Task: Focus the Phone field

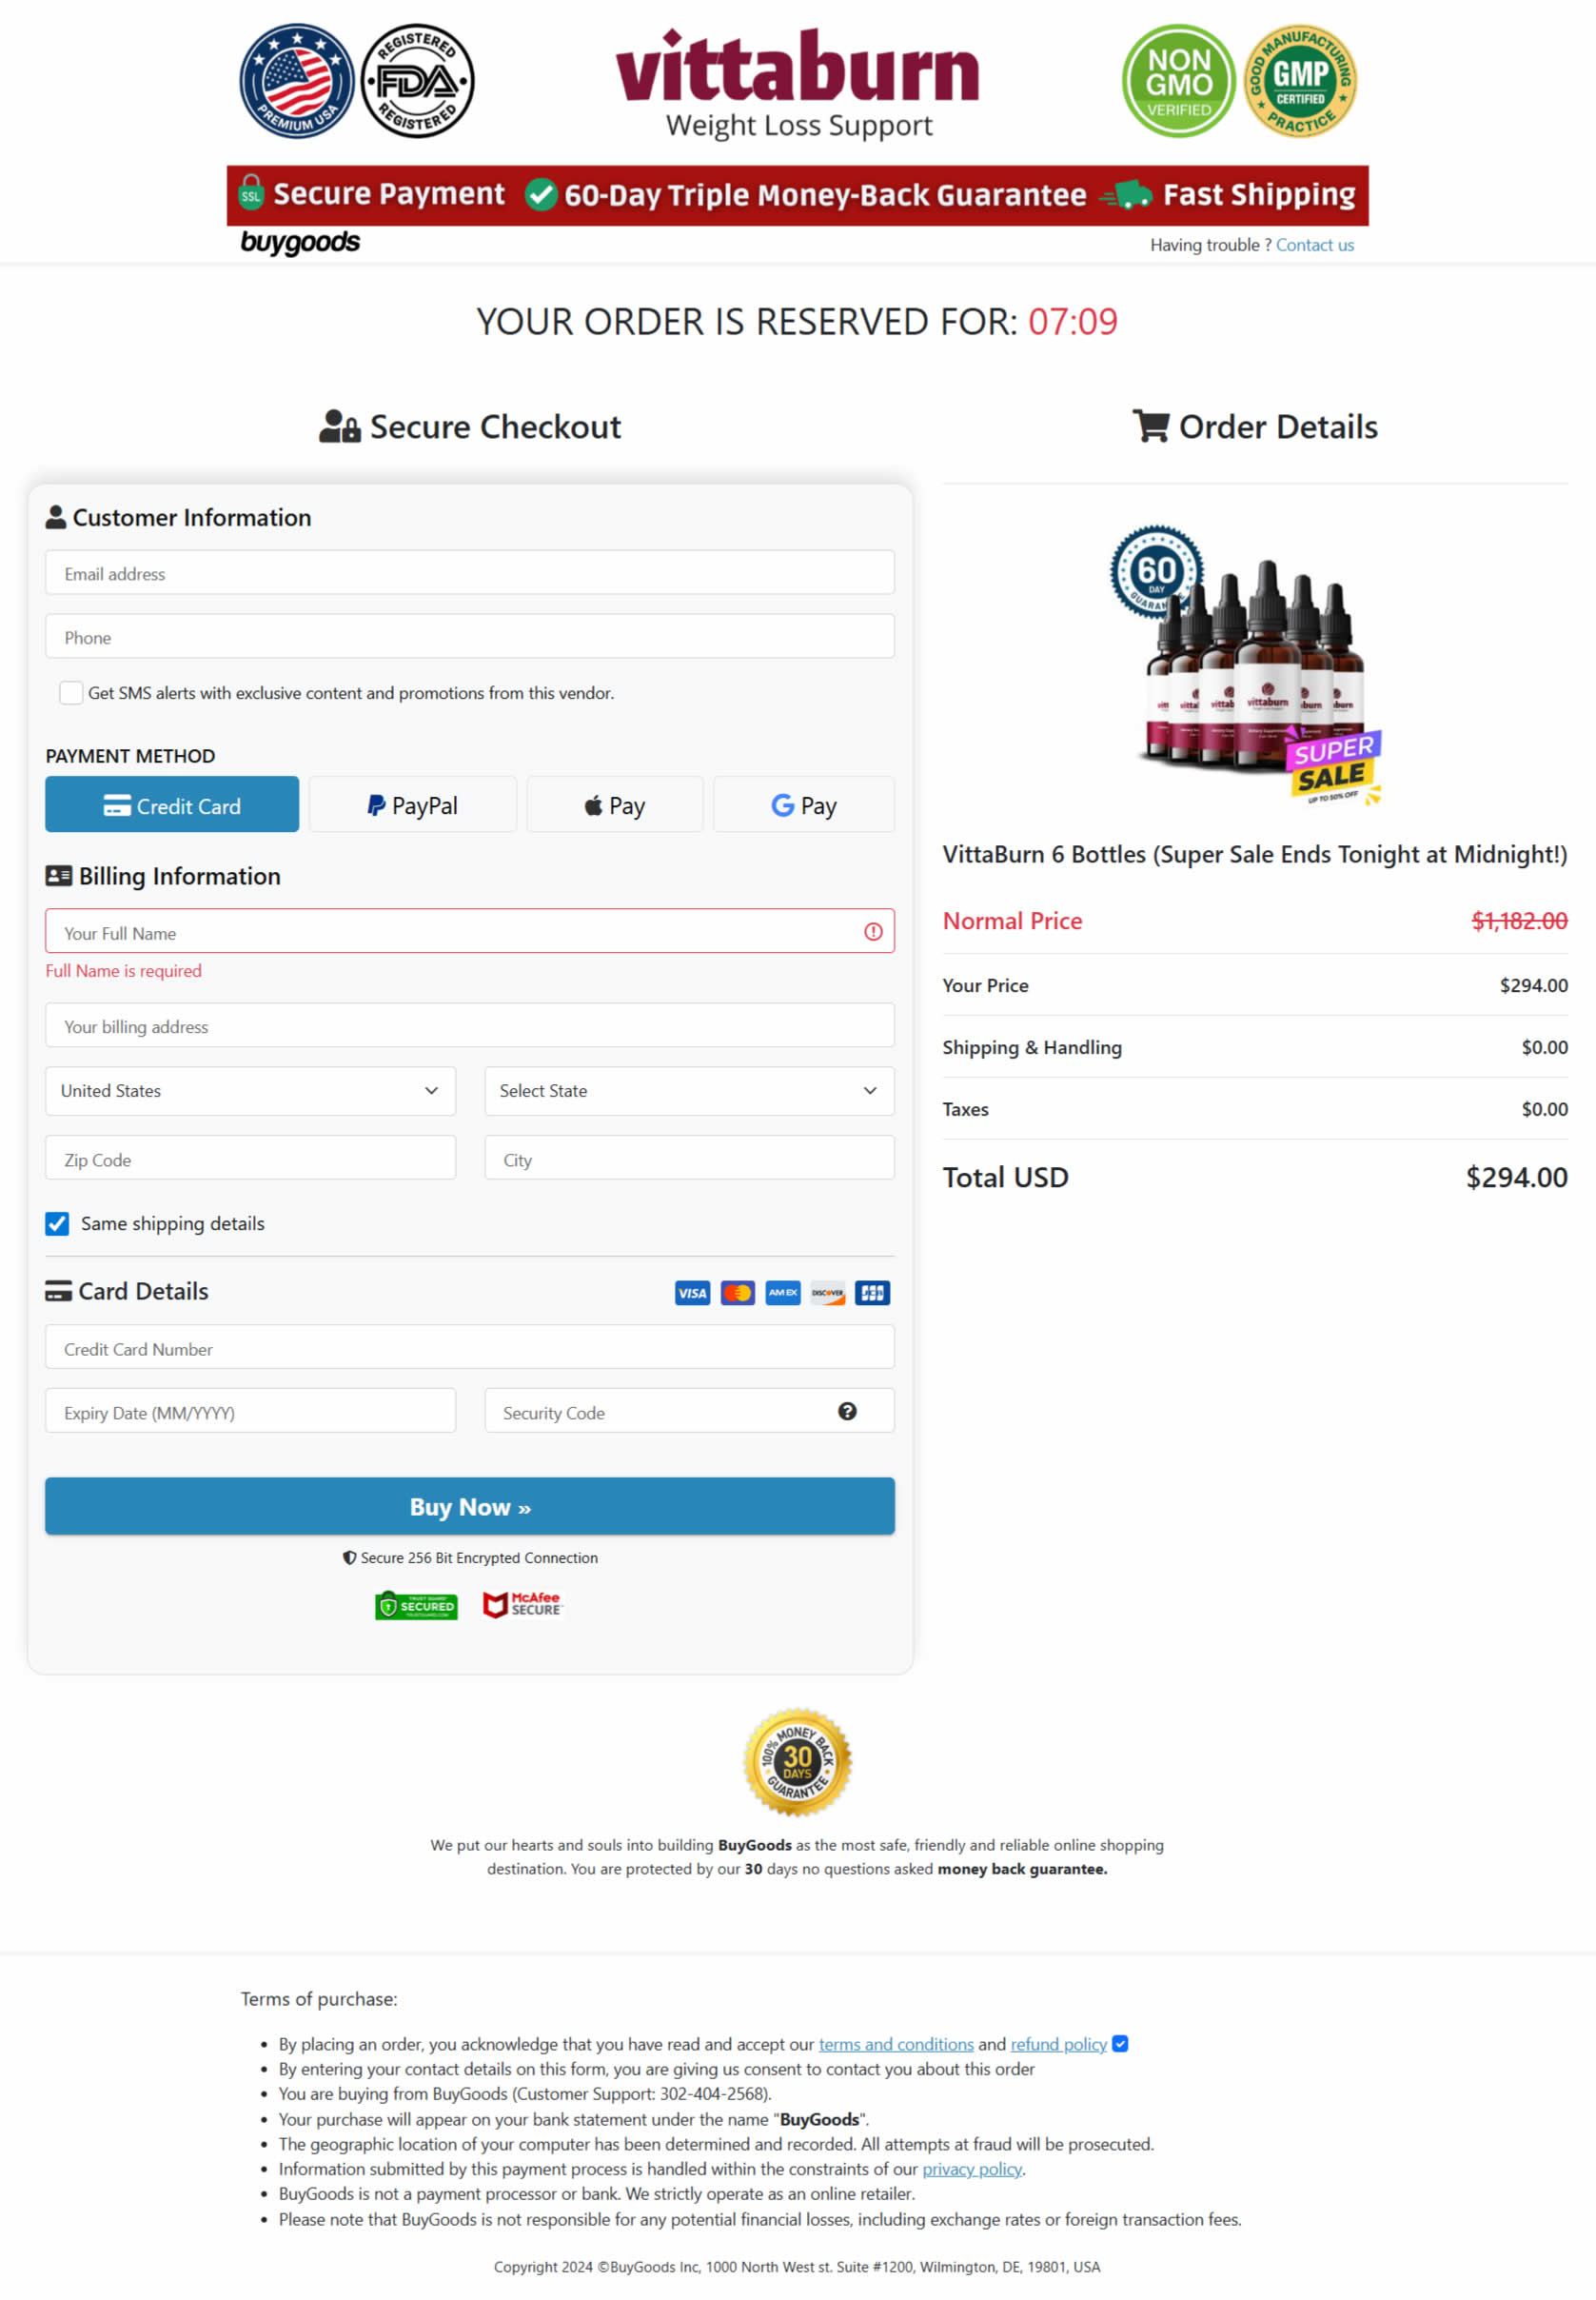Action: 470,637
